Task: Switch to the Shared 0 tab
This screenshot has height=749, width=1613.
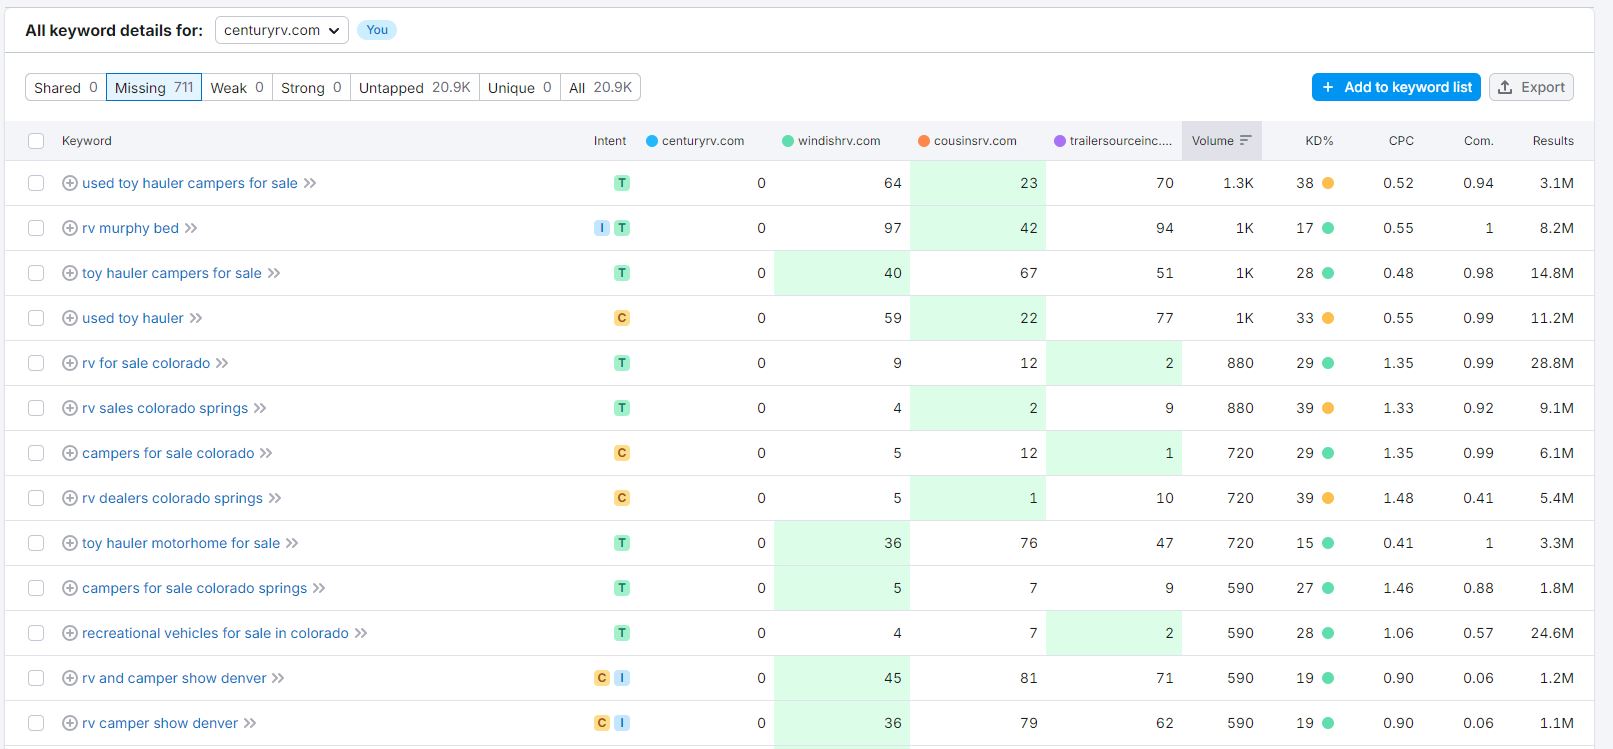Action: click(66, 88)
